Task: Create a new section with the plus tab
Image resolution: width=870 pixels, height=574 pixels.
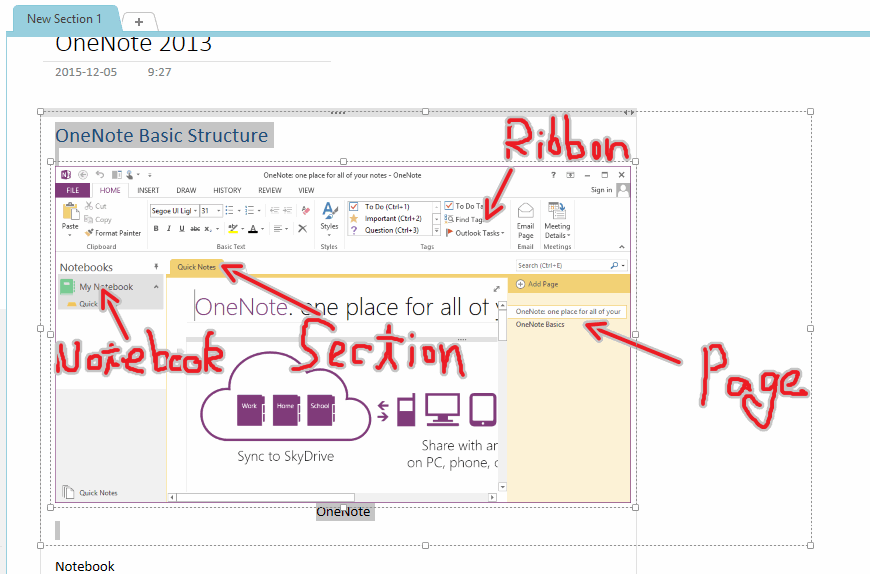Action: click(x=139, y=22)
